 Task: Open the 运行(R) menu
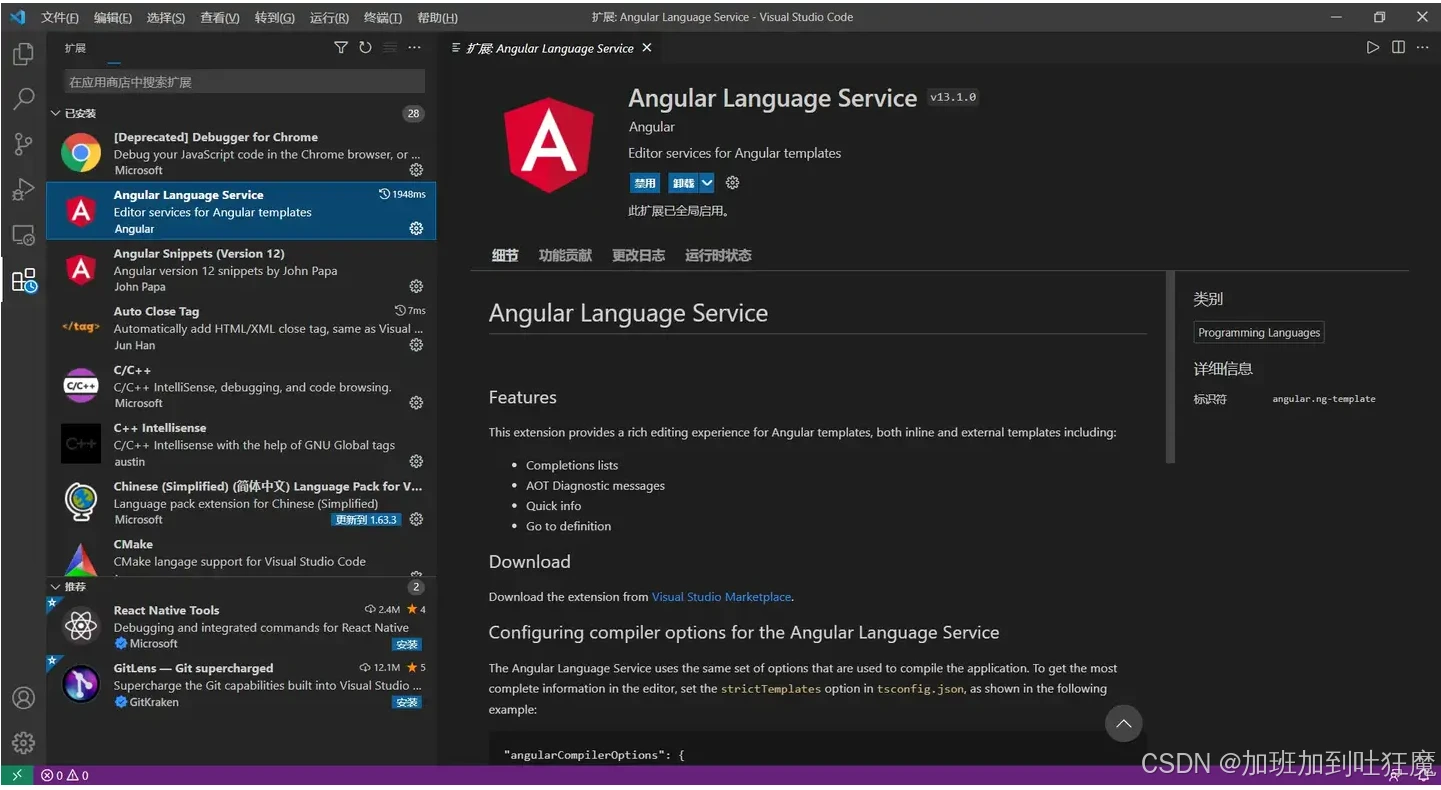(329, 17)
